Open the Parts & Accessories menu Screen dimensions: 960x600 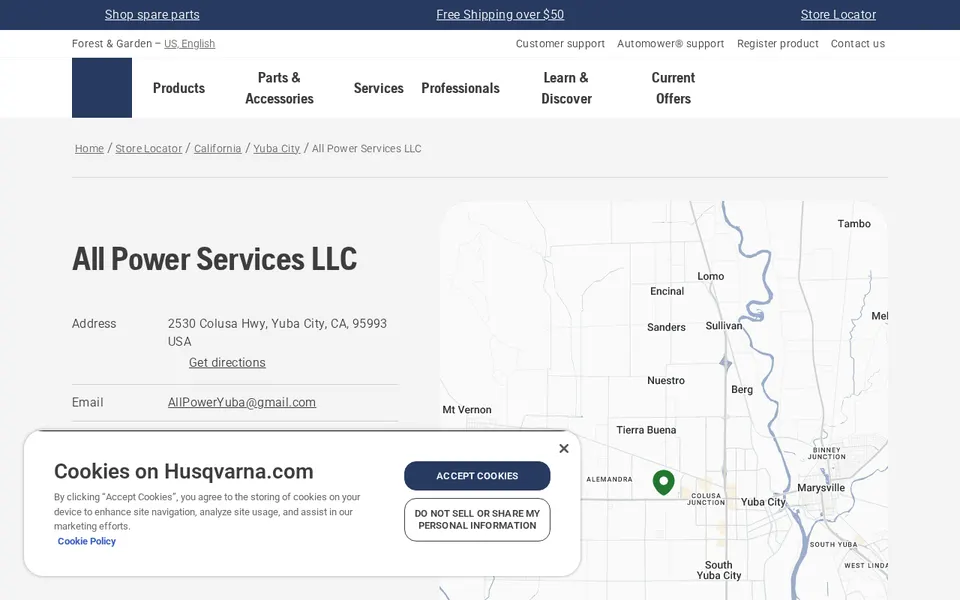[x=279, y=88]
